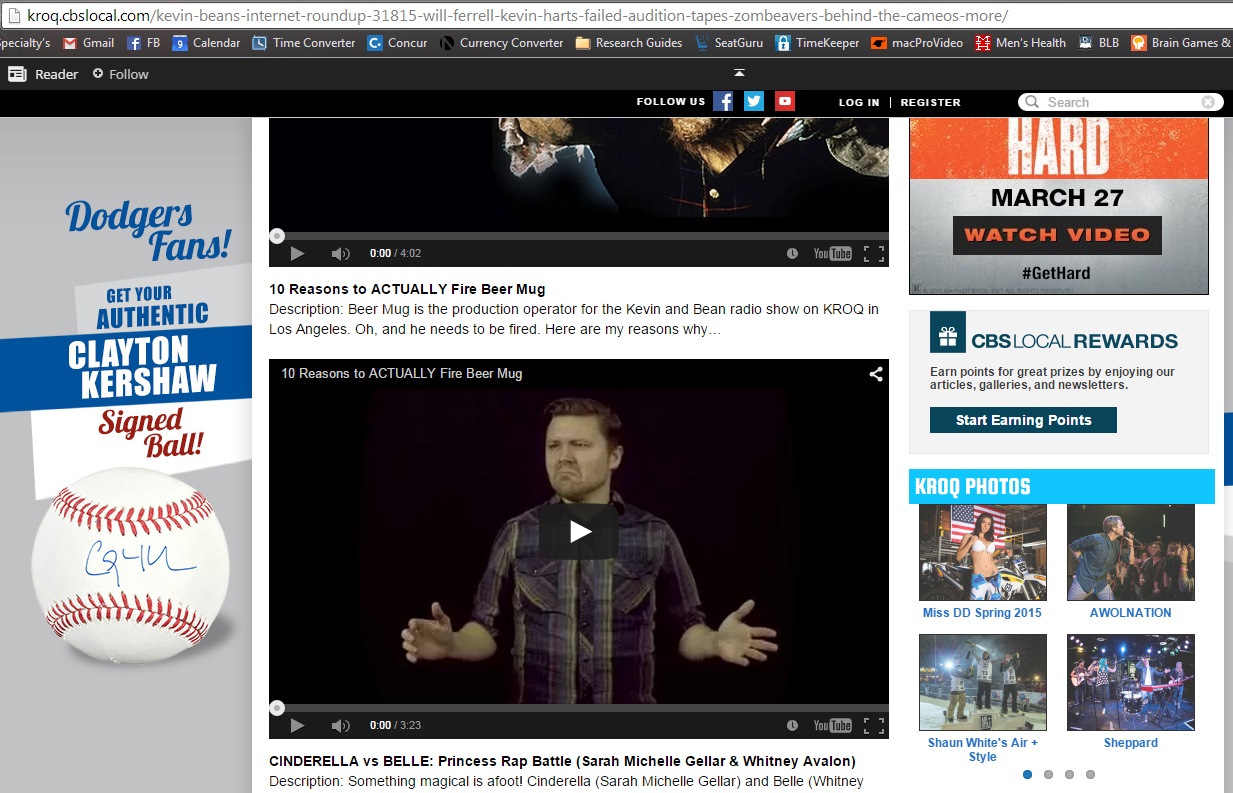This screenshot has width=1233, height=793.
Task: Select second dot in KROQ Photos carousel
Action: pos(1048,774)
